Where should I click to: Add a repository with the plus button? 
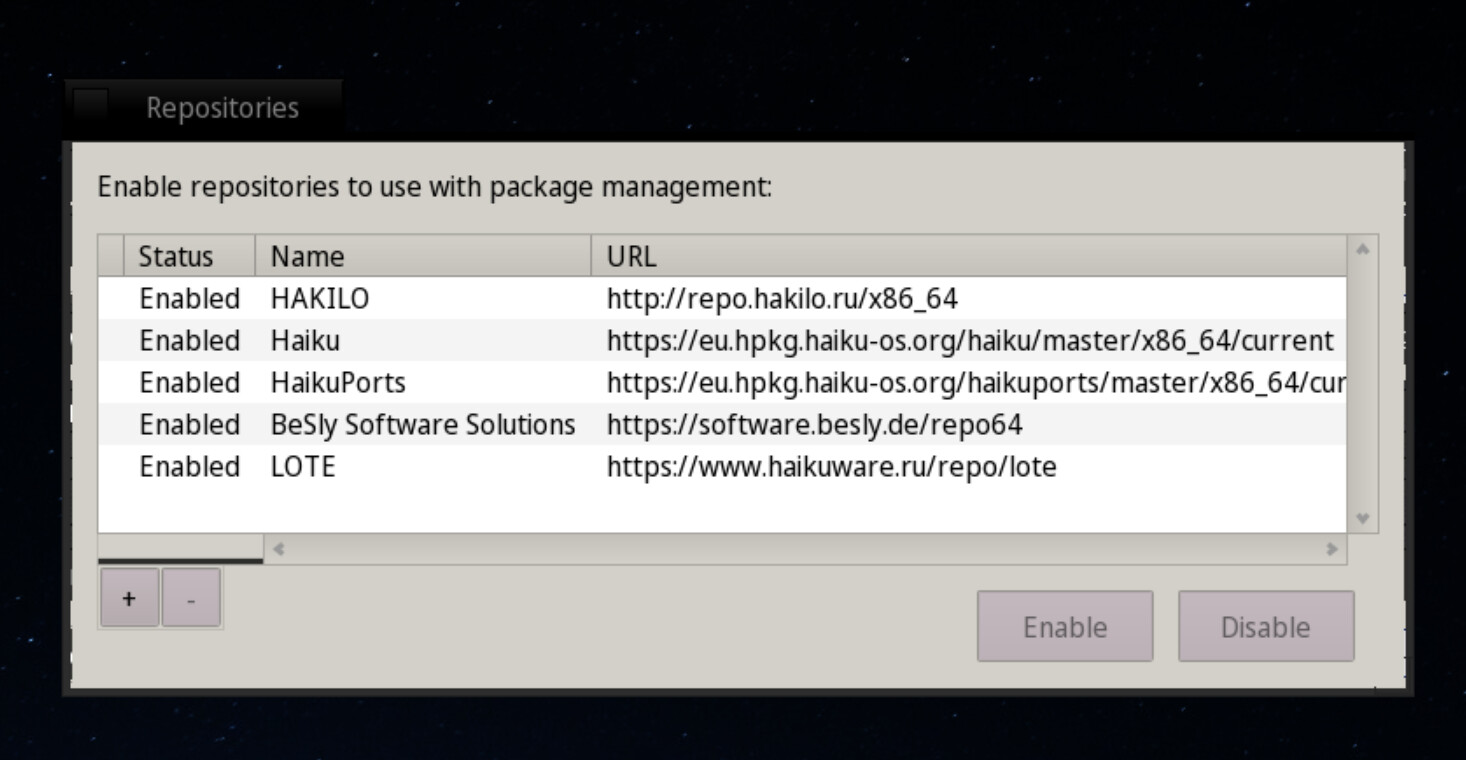[129, 598]
